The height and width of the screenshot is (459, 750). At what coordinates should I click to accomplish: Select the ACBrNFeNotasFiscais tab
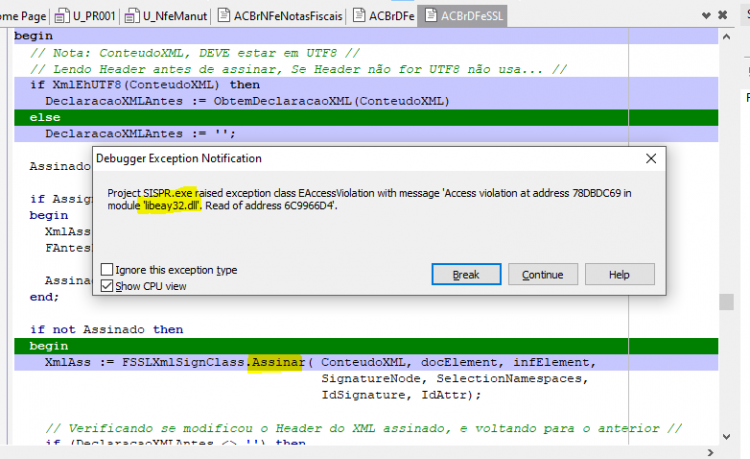pos(280,16)
